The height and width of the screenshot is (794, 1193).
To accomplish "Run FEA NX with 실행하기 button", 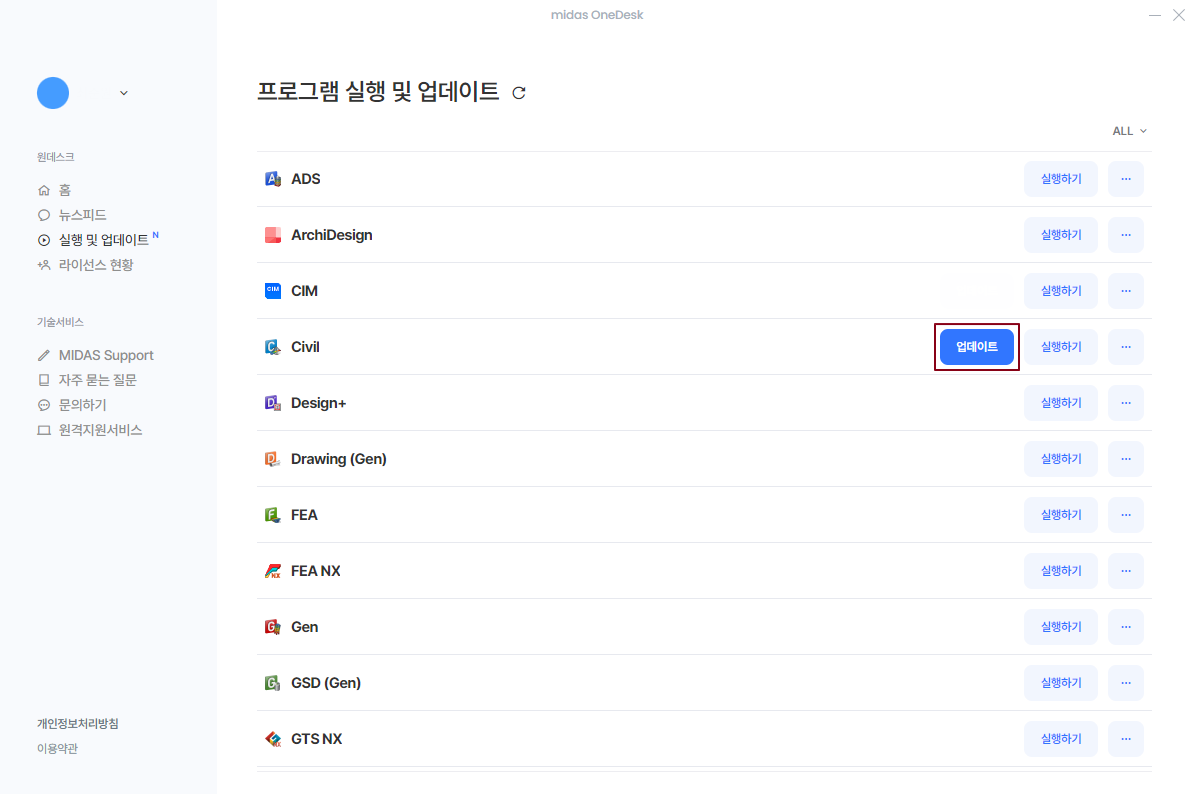I will 1061,571.
